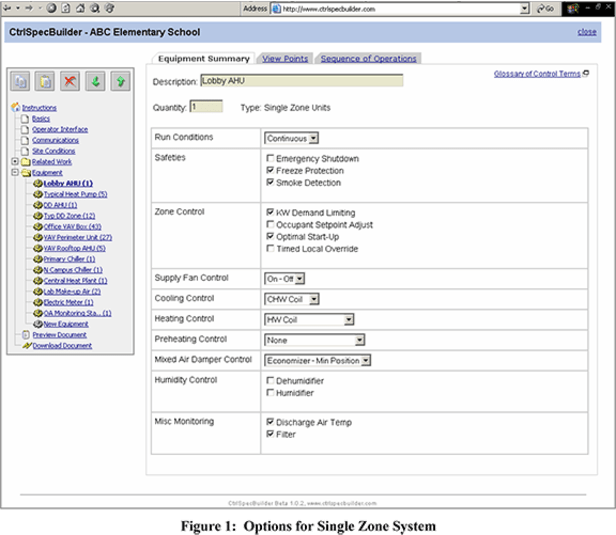The image size is (616, 535).
Task: Click the red X delete icon
Action: click(70, 79)
